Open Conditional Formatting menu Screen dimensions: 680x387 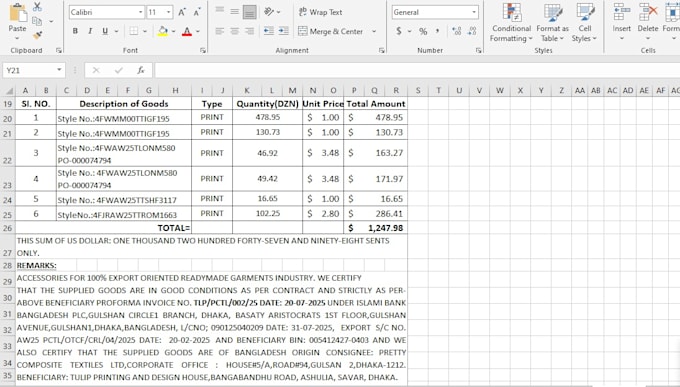511,23
